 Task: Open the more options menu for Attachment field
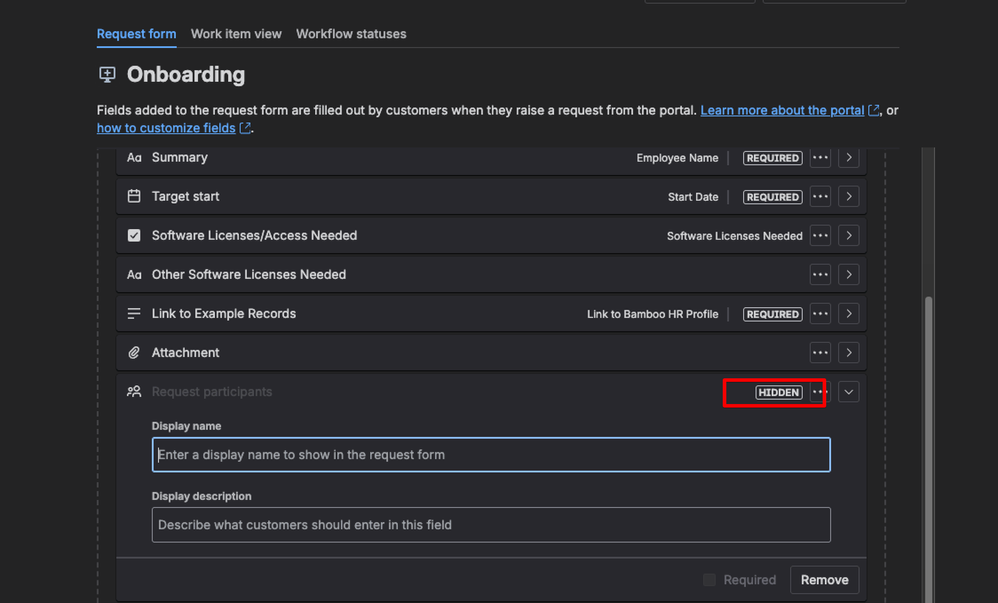coord(819,352)
